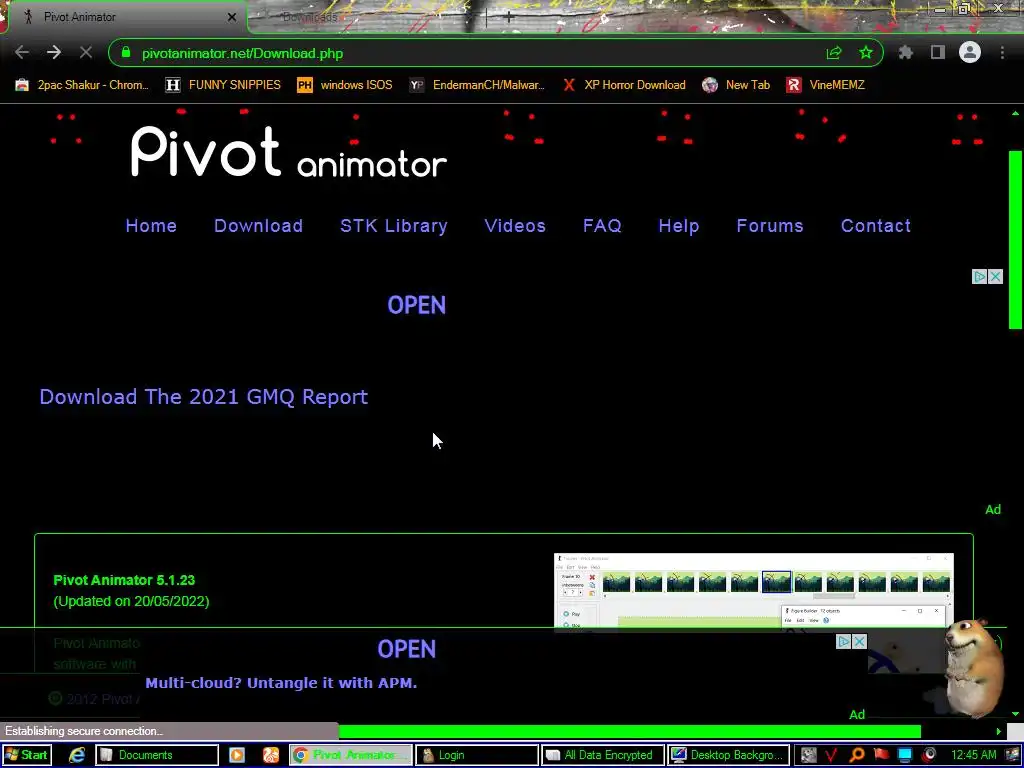Open the windows ISOS bookmark
Screen dimensions: 1024x768
tap(345, 85)
